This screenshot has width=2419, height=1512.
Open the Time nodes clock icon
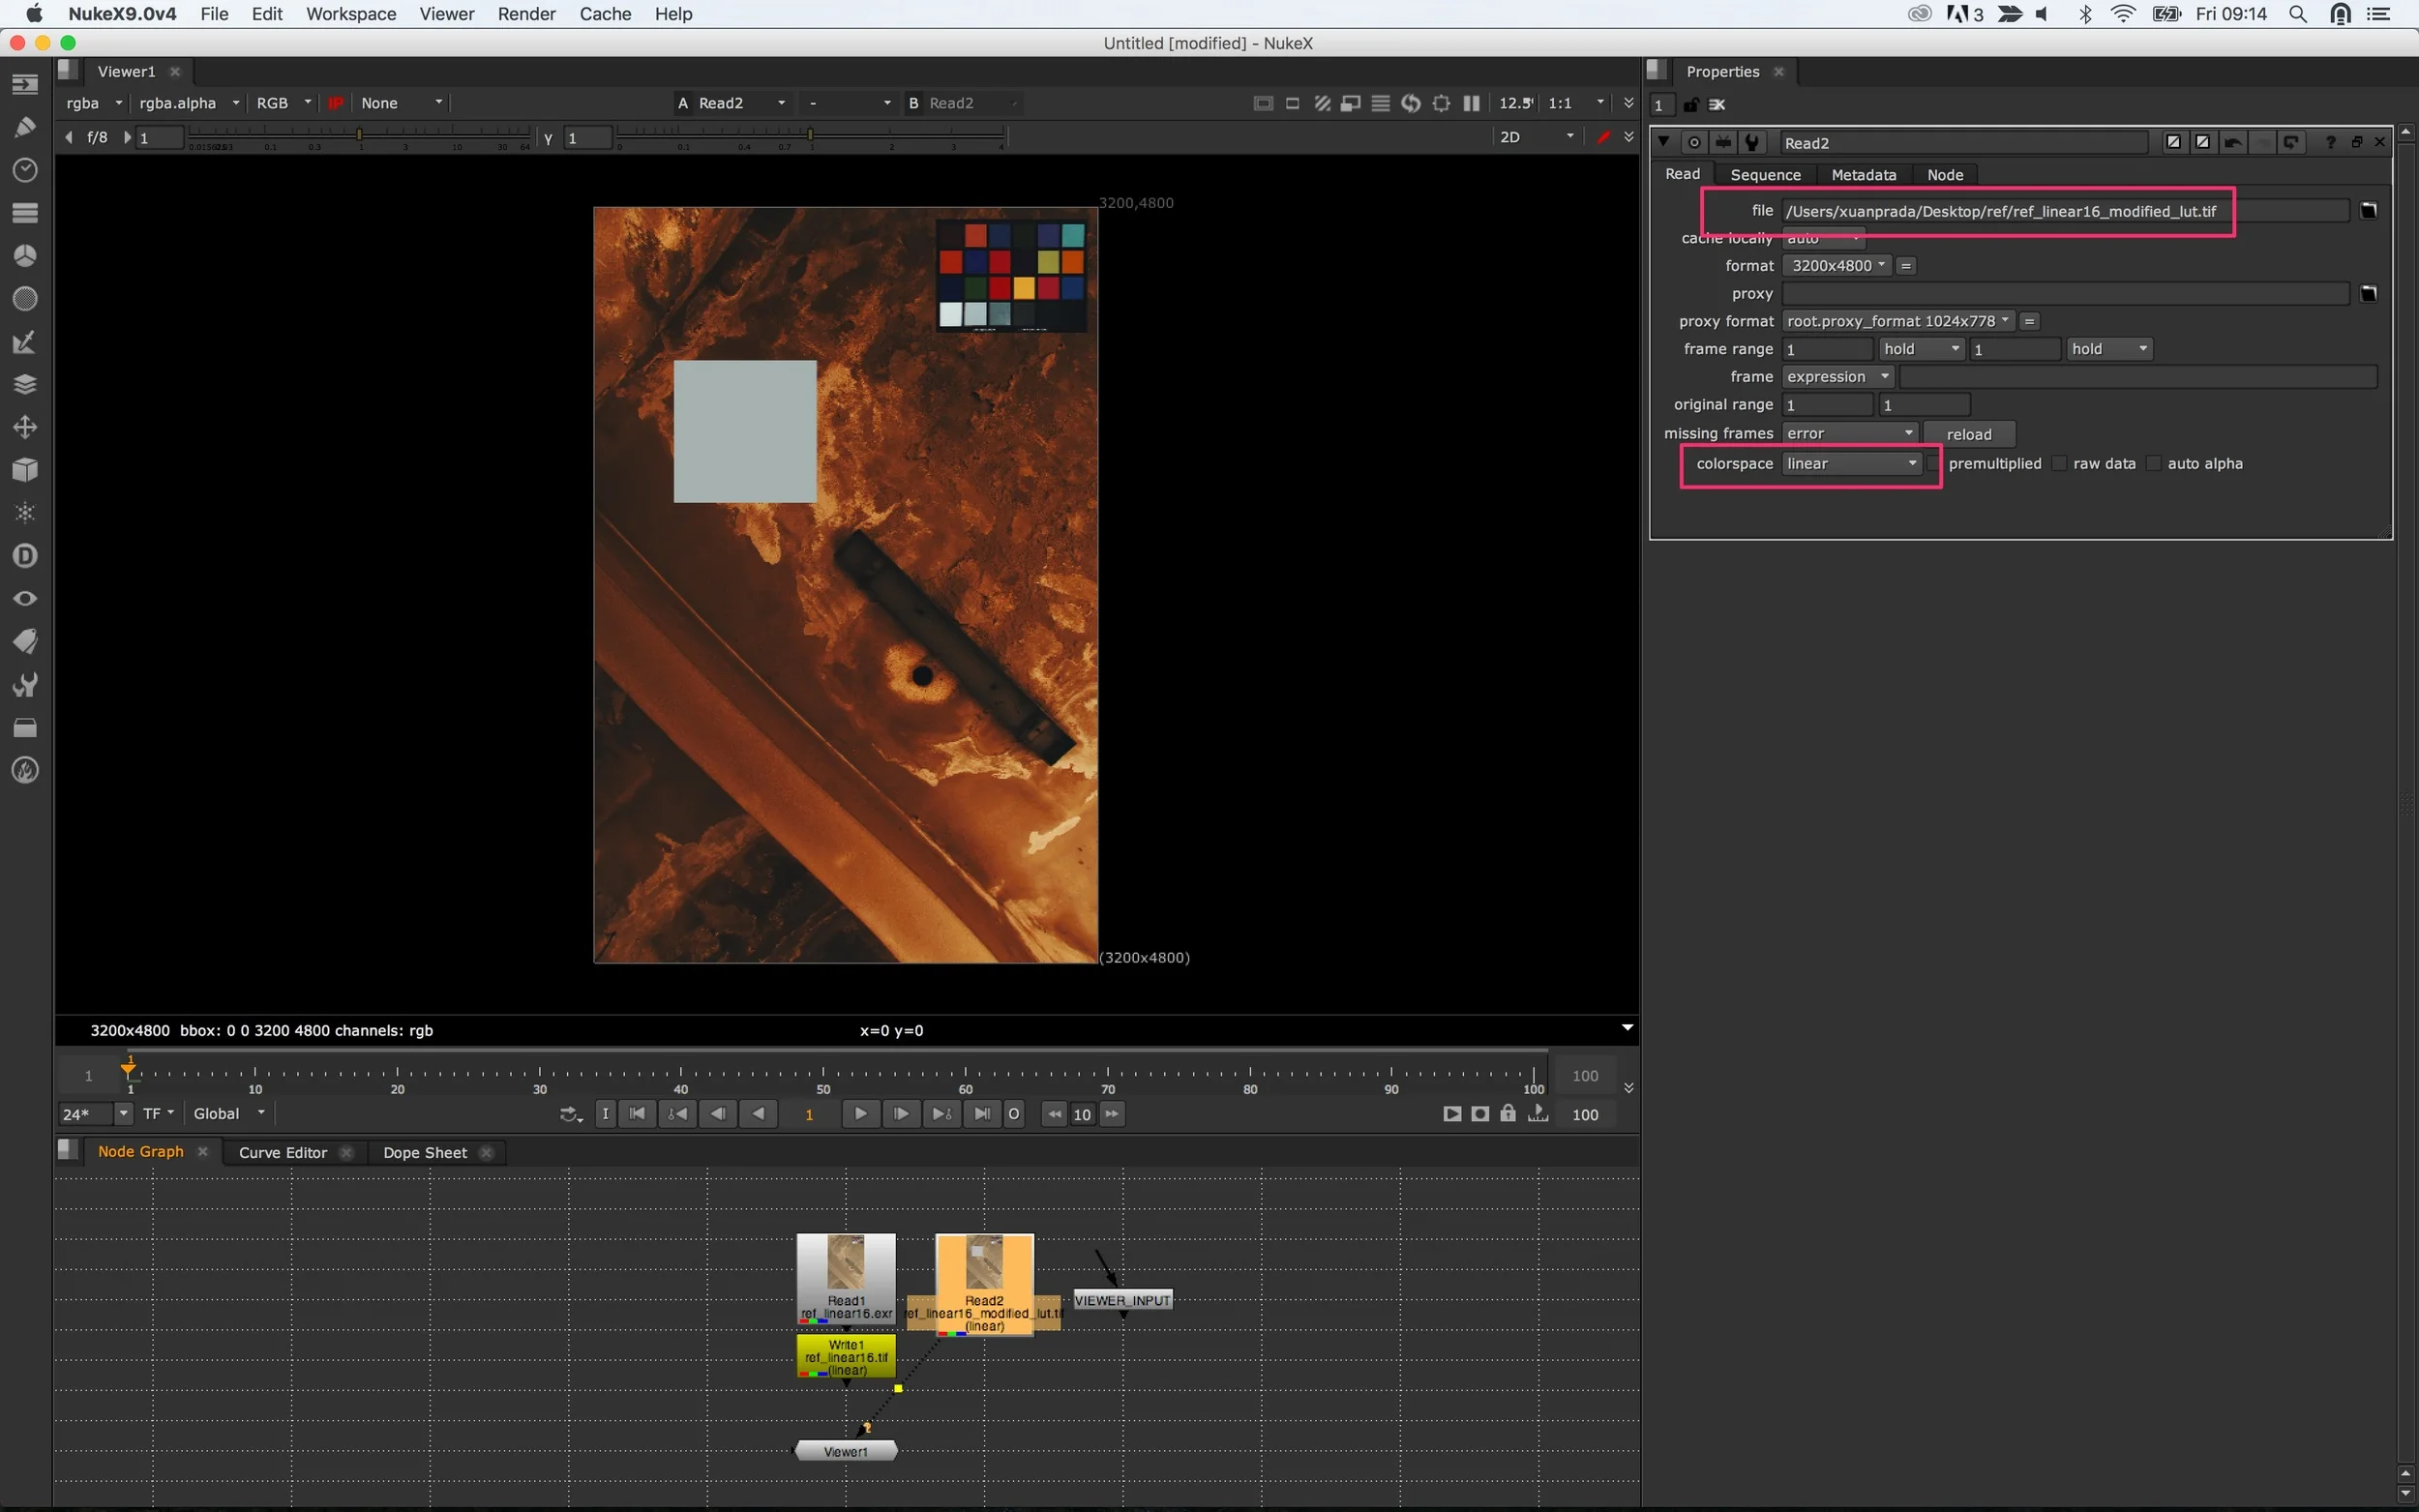click(x=25, y=170)
